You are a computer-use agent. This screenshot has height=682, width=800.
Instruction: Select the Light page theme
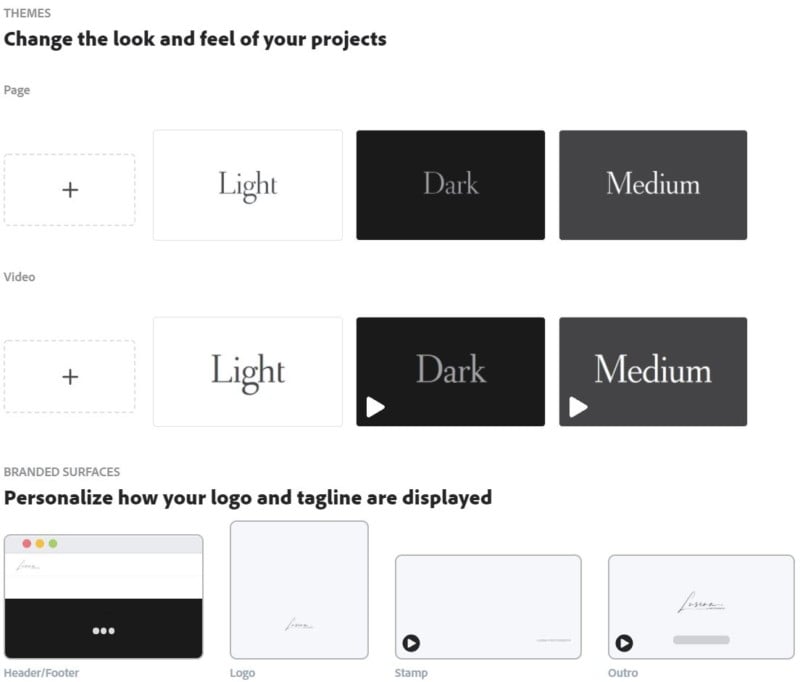(247, 185)
